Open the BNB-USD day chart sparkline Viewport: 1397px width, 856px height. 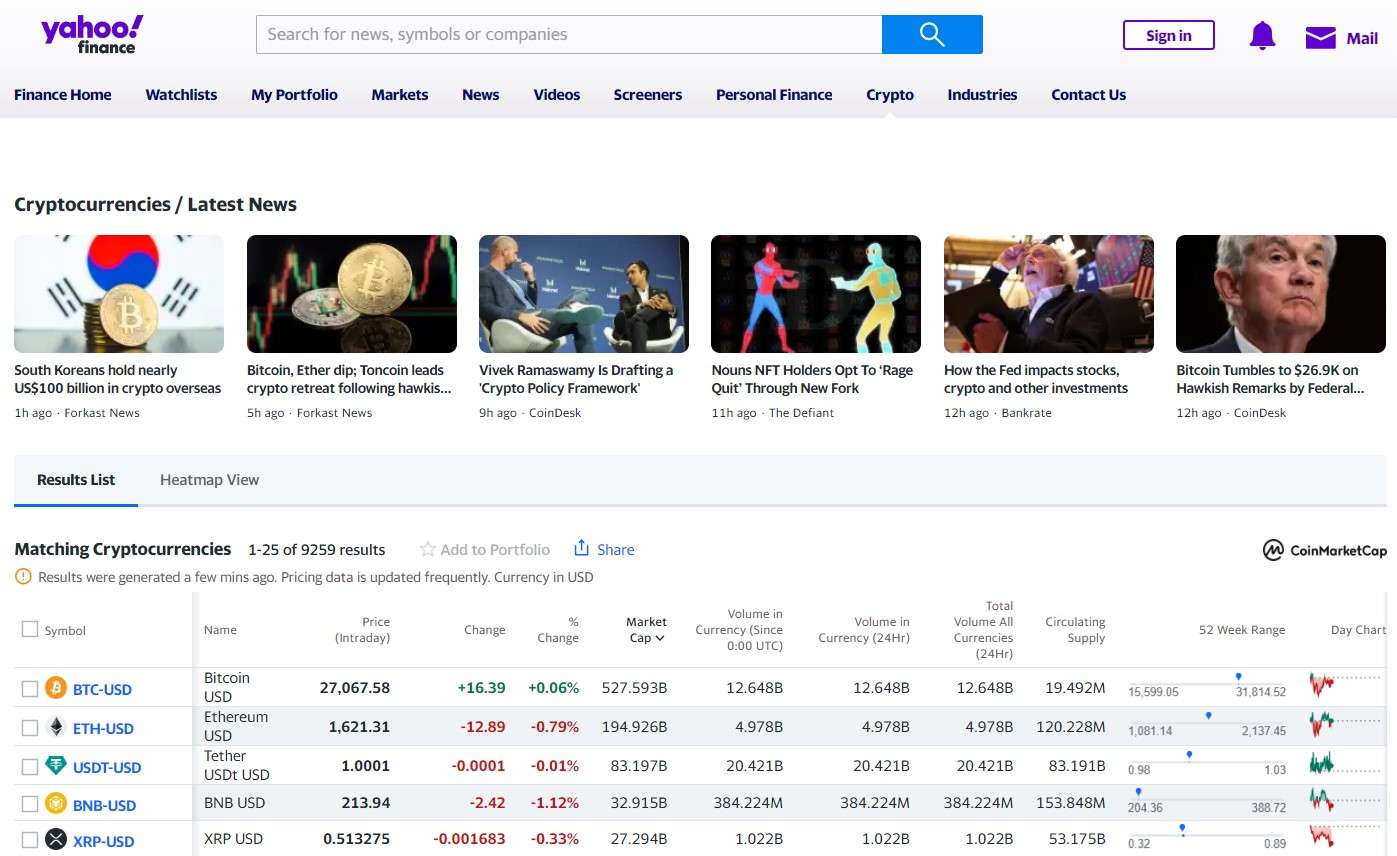click(x=1345, y=800)
